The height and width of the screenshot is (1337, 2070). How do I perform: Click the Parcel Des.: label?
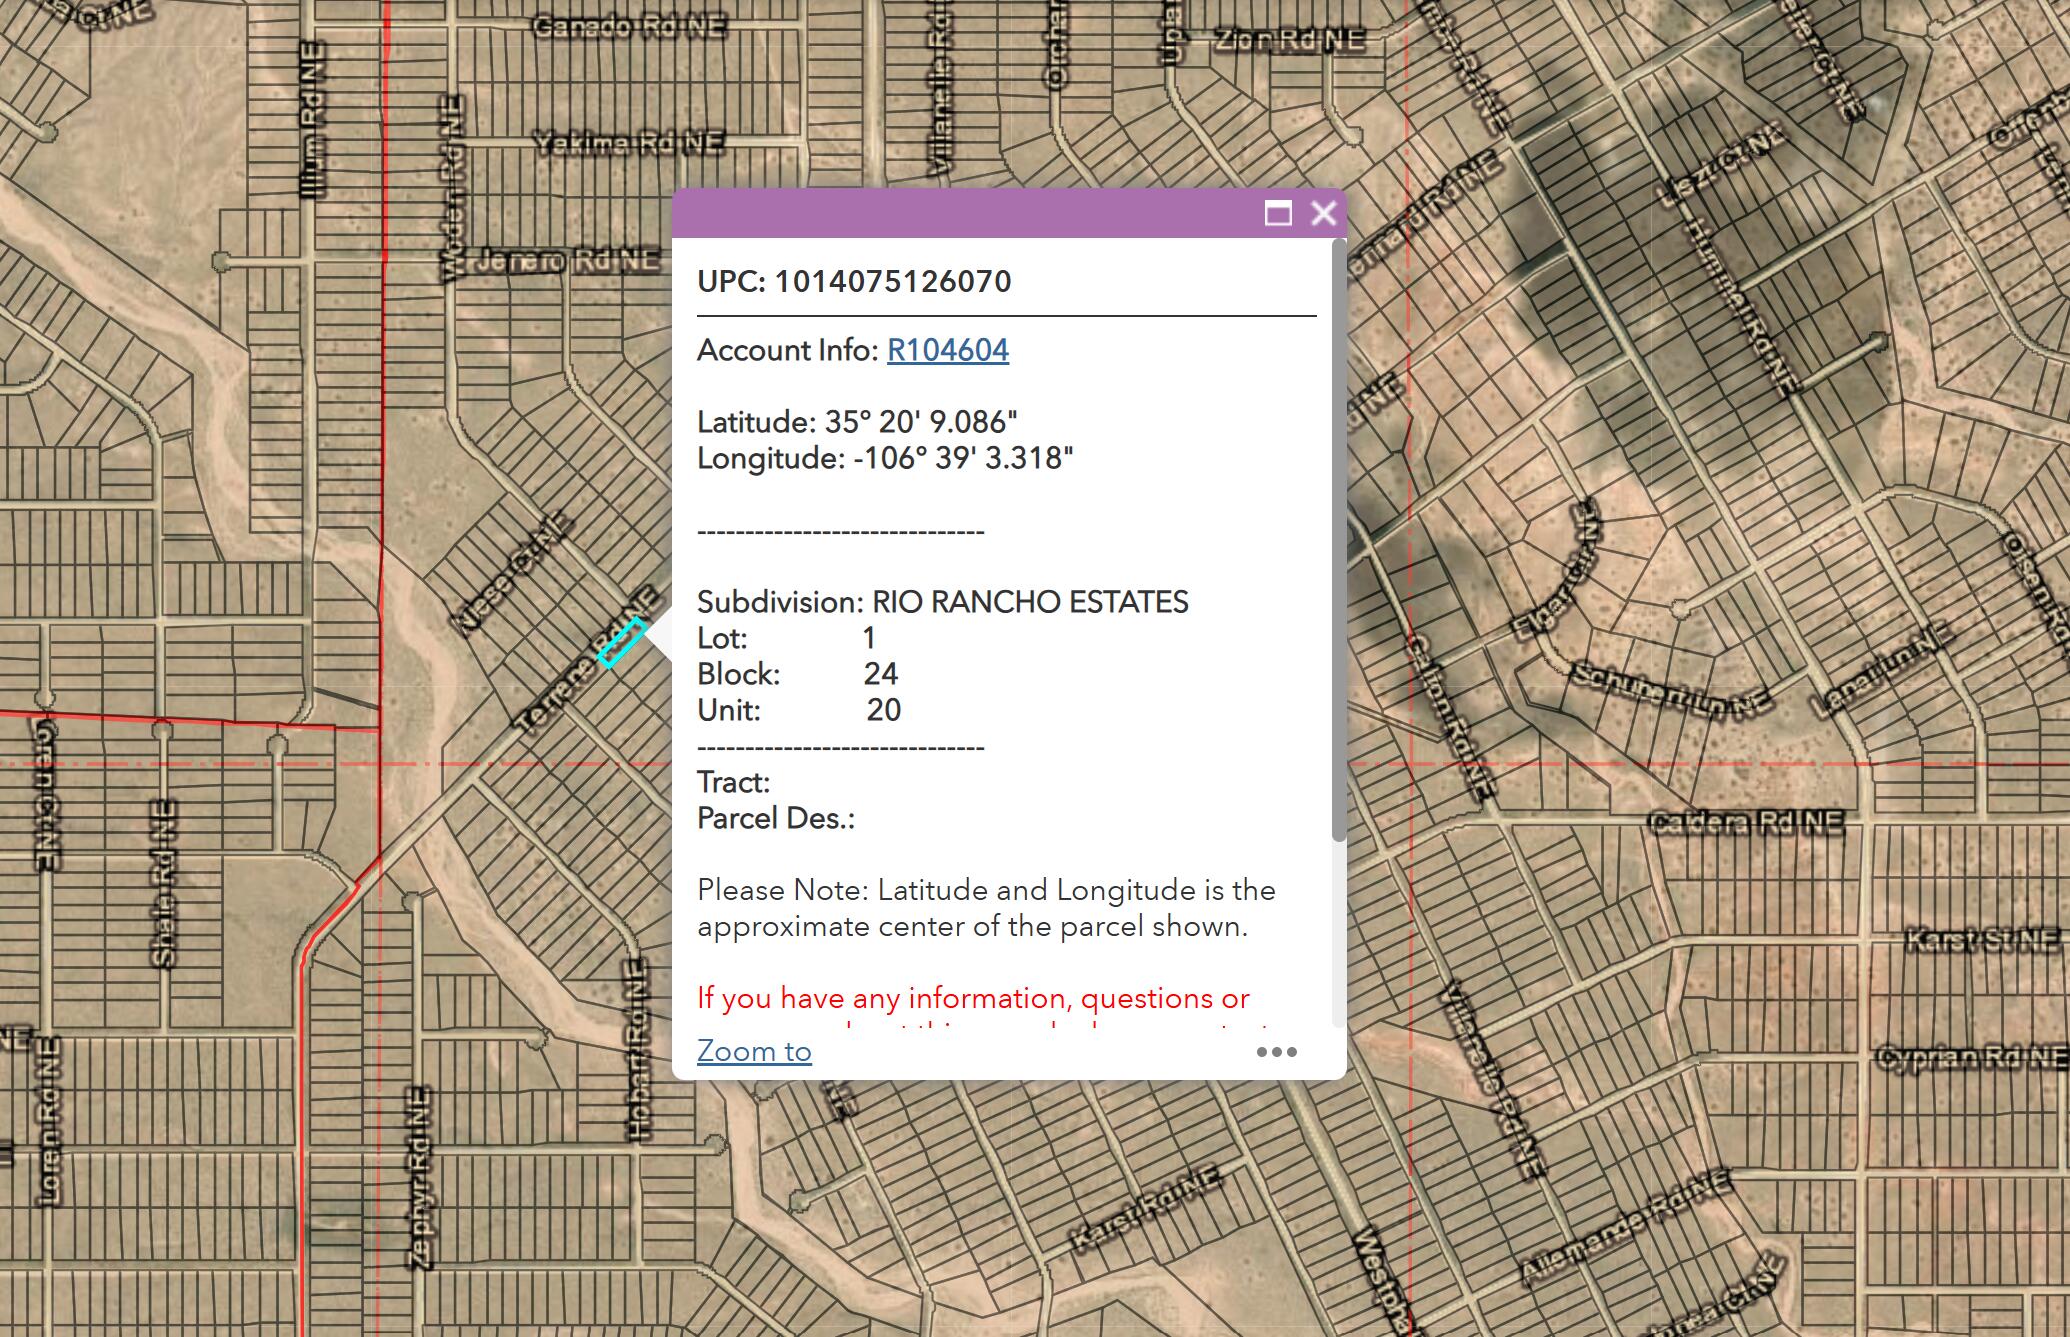click(x=776, y=818)
